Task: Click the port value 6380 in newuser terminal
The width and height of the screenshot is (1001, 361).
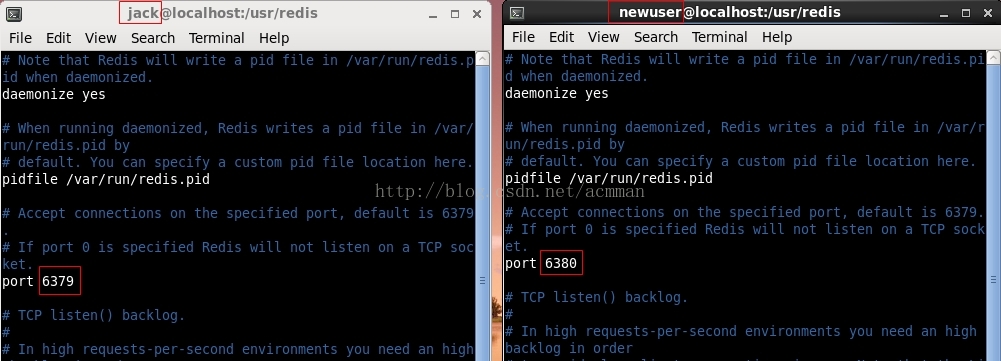Action: [561, 263]
